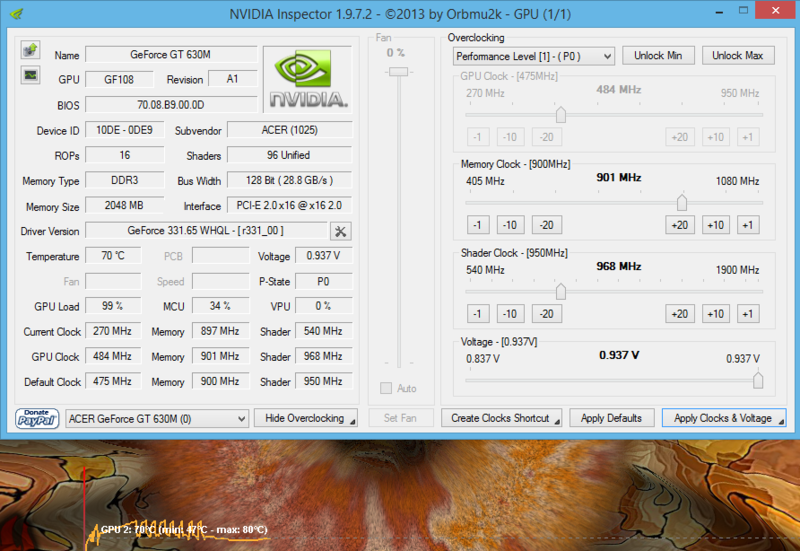Screen dimensions: 800x551
Task: Click the NVIDIA Inspector title bar icon
Action: tap(16, 13)
